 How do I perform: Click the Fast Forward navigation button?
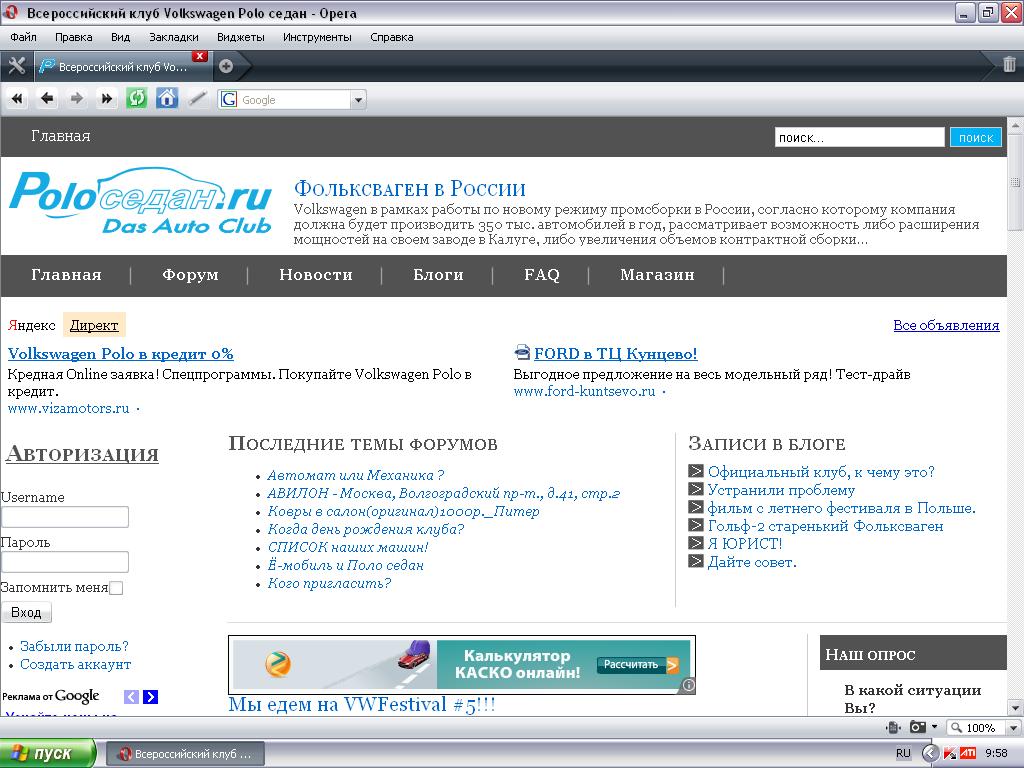[x=107, y=98]
